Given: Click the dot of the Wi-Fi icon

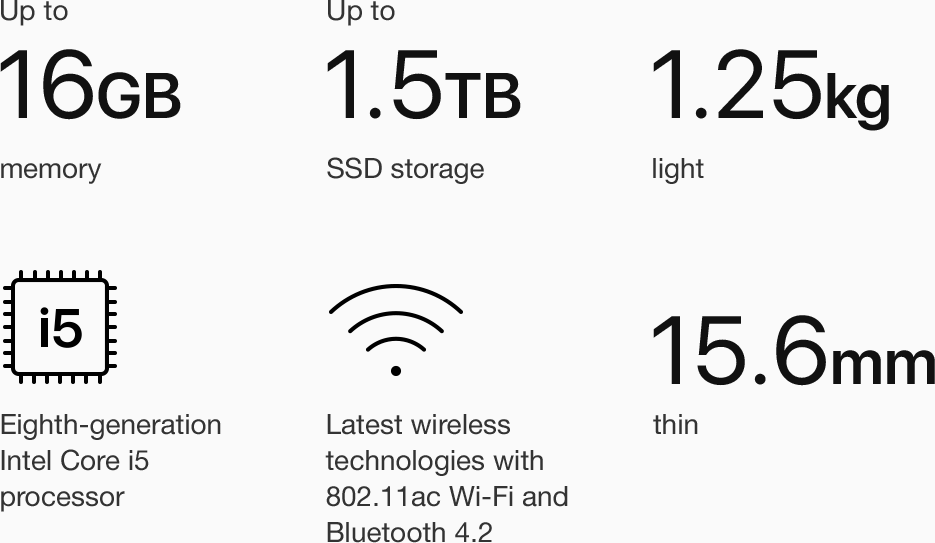Looking at the screenshot, I should (x=395, y=371).
